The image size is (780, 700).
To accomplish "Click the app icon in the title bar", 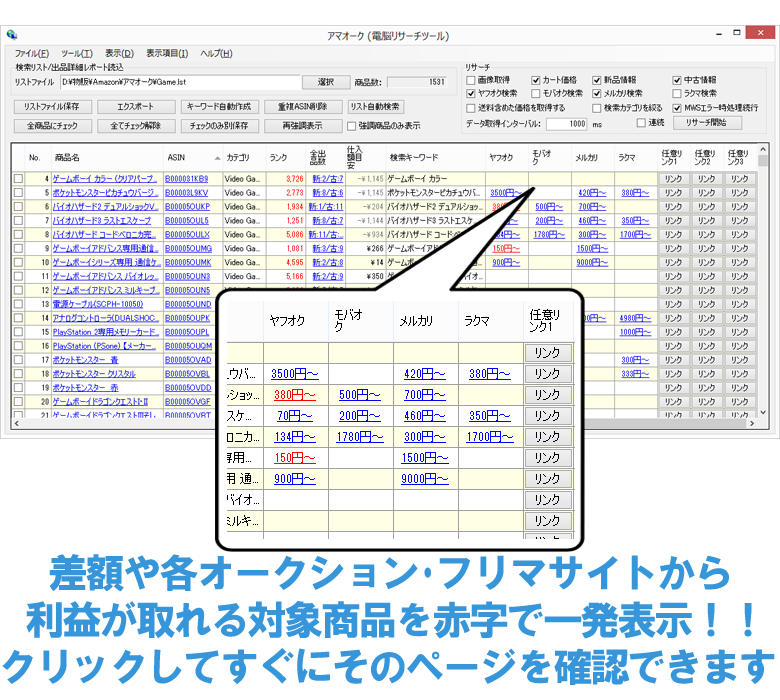I will tap(12, 35).
